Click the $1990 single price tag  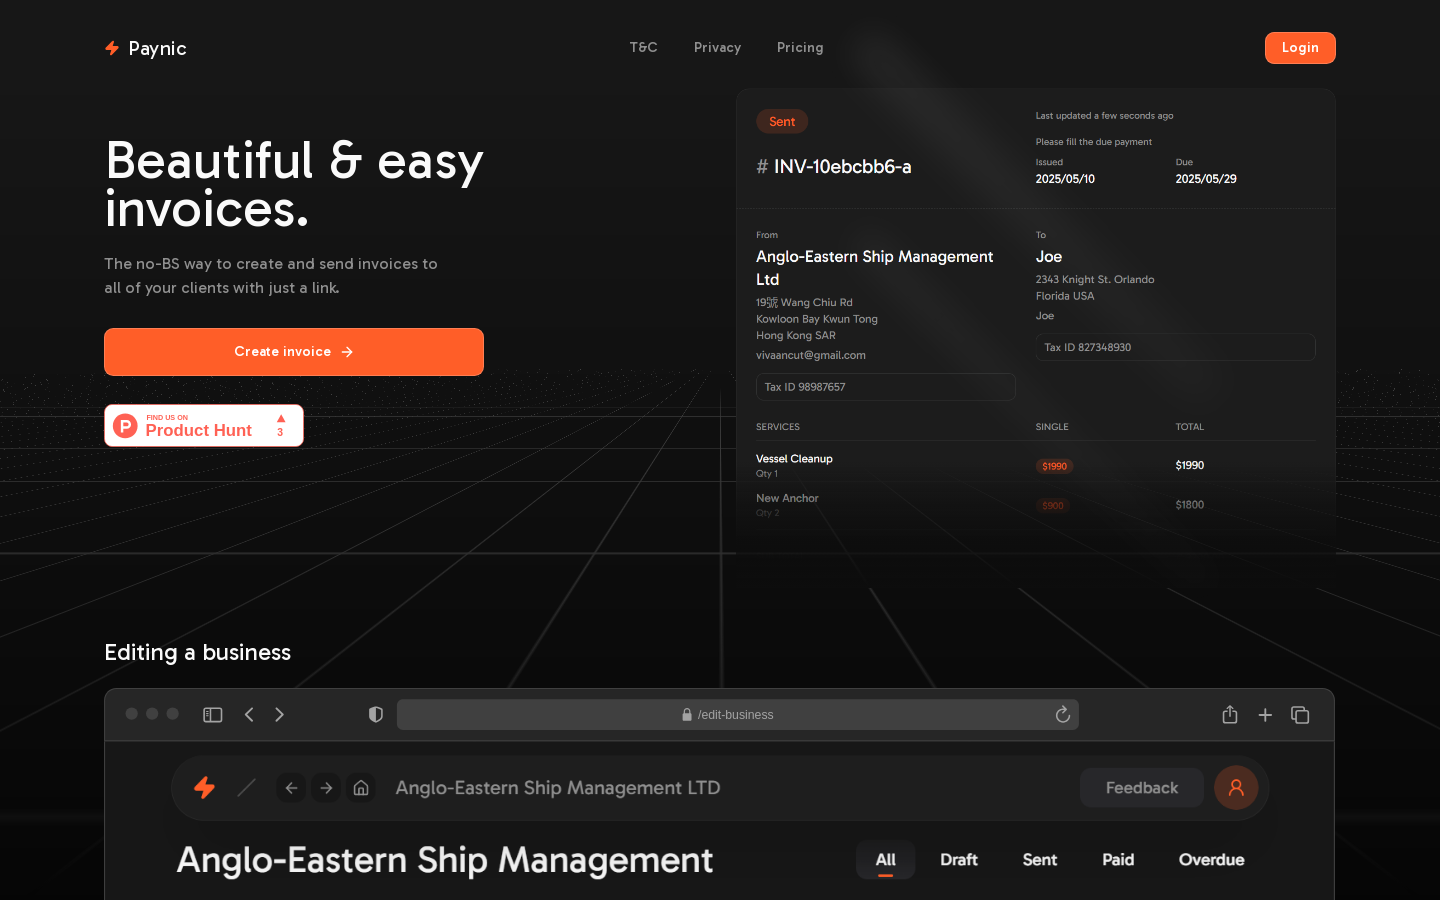(1054, 466)
